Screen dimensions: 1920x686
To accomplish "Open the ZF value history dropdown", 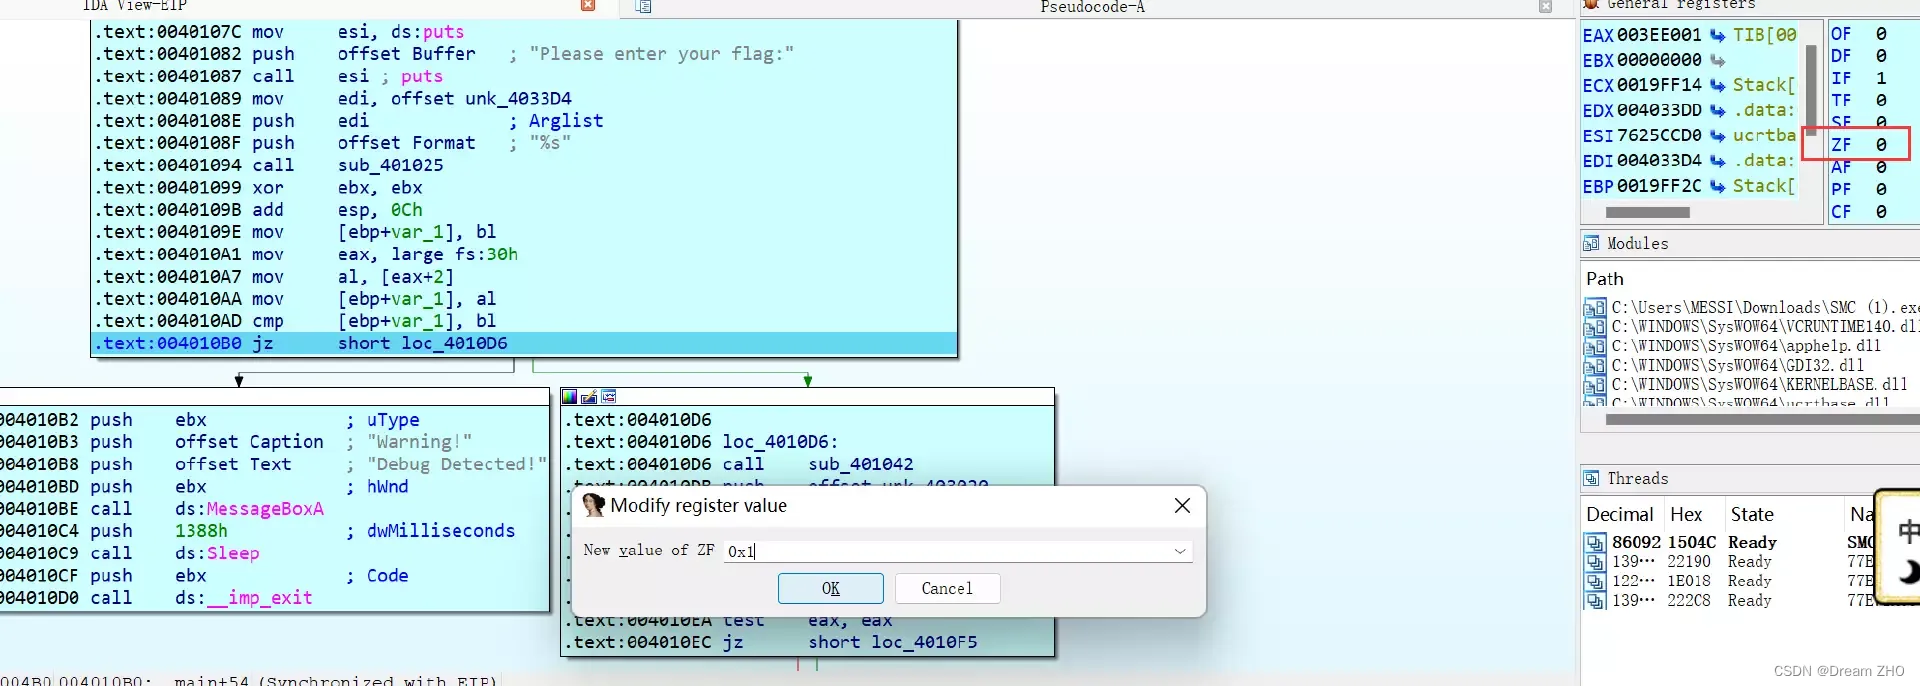I will point(1180,551).
